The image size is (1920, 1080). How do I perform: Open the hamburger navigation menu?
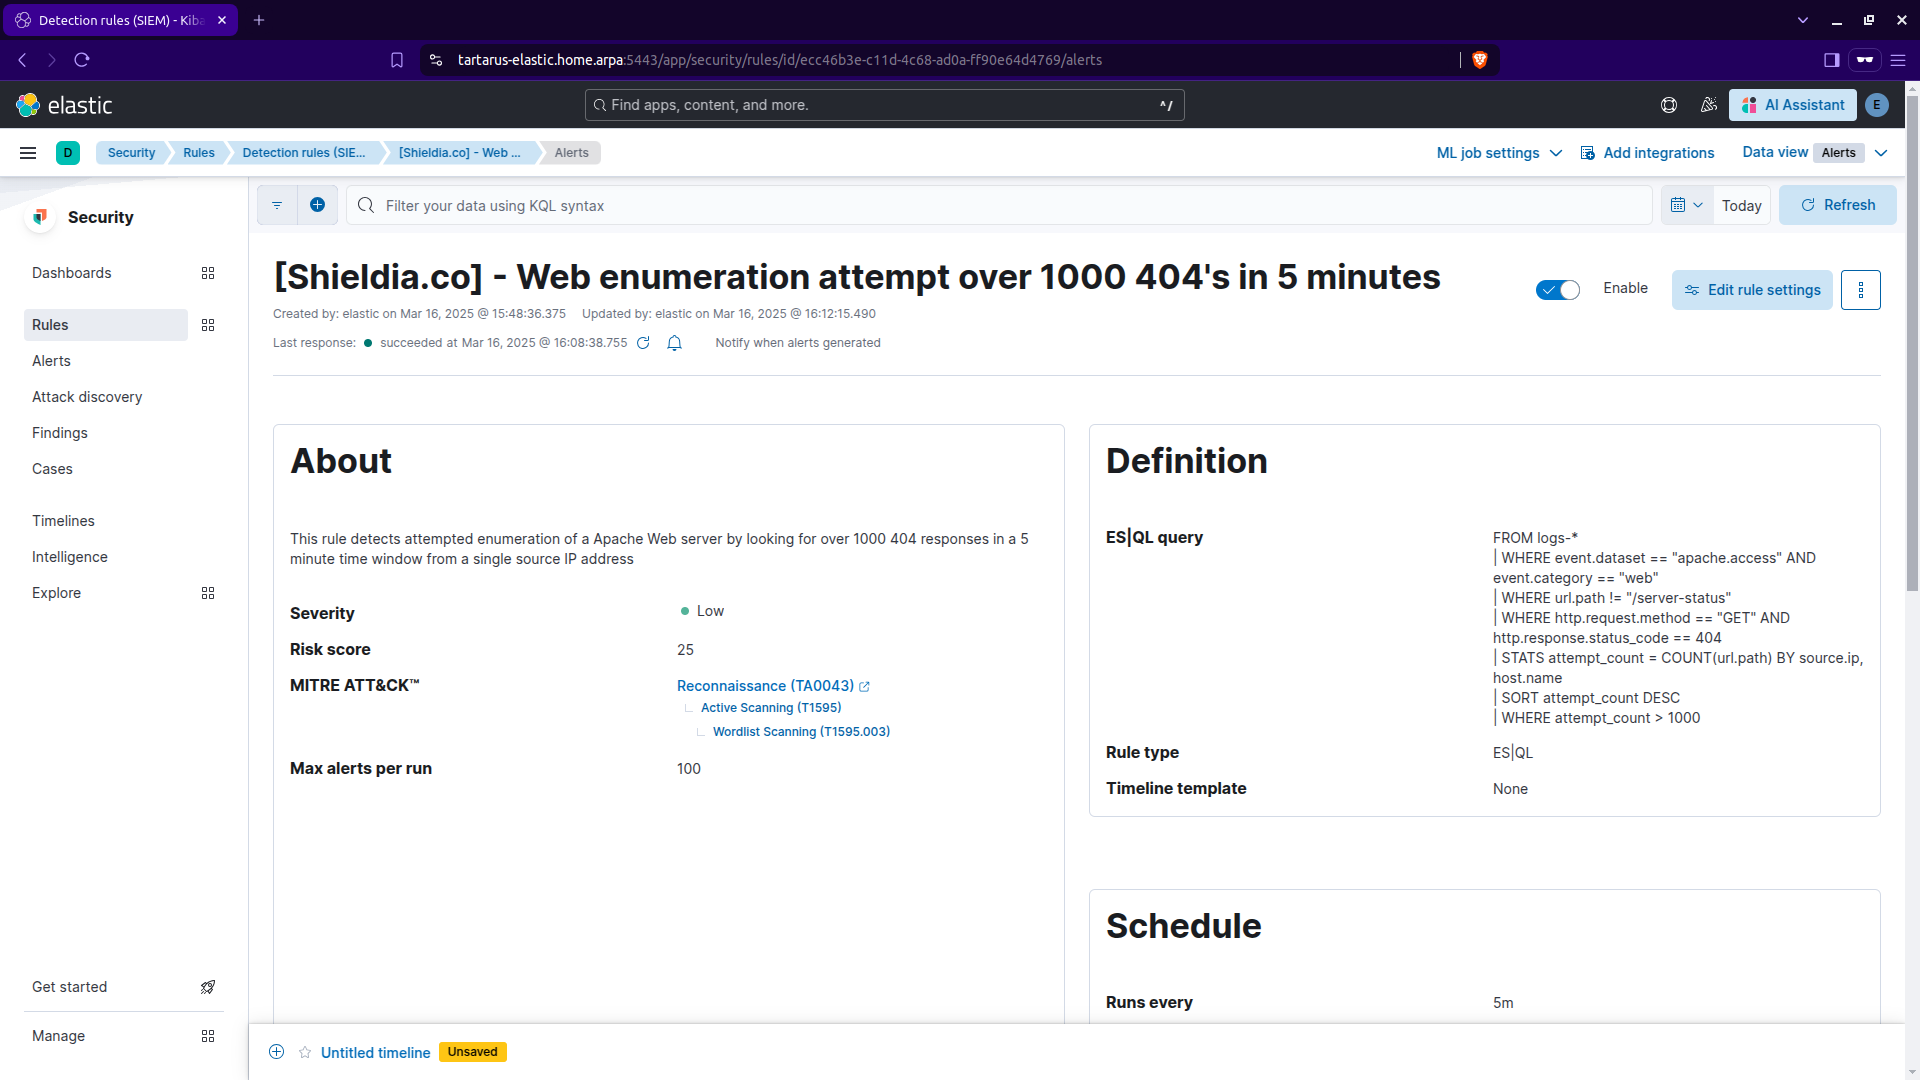click(x=28, y=153)
